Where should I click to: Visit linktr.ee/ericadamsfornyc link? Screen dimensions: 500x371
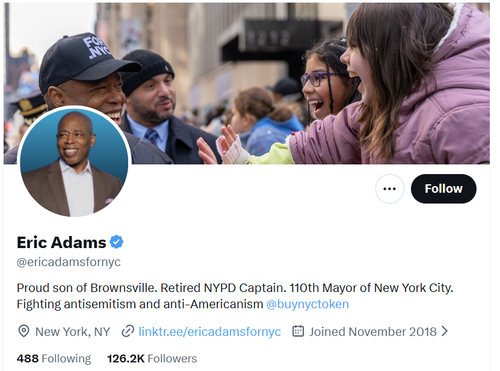point(210,332)
